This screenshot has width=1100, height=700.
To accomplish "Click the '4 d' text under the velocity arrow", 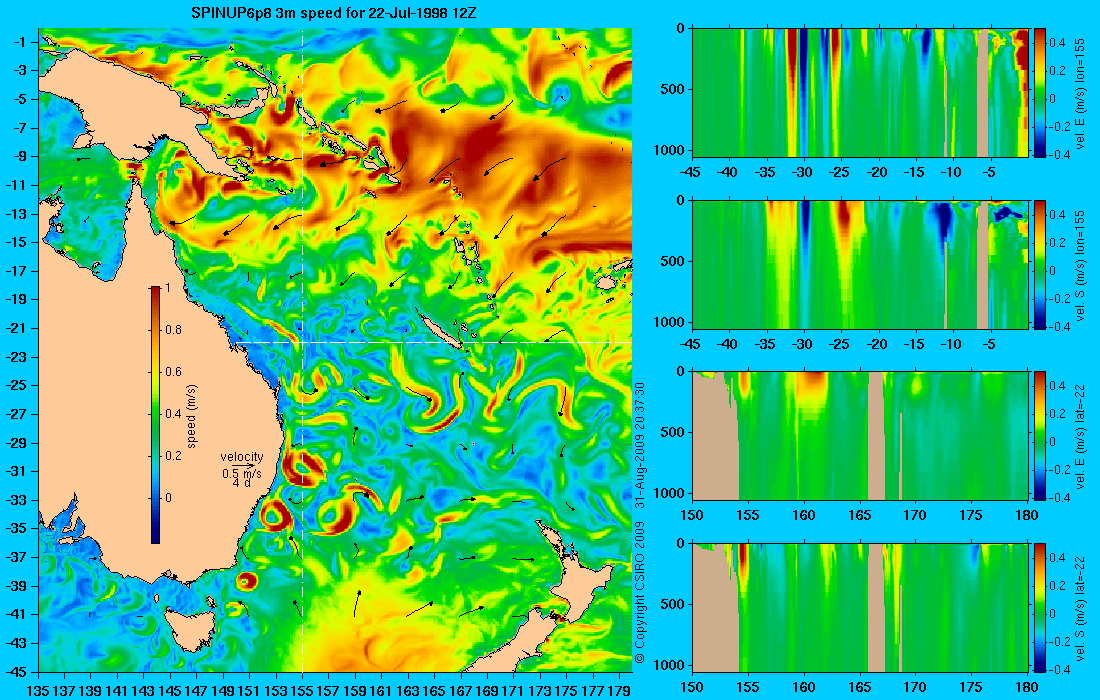I will tap(242, 483).
